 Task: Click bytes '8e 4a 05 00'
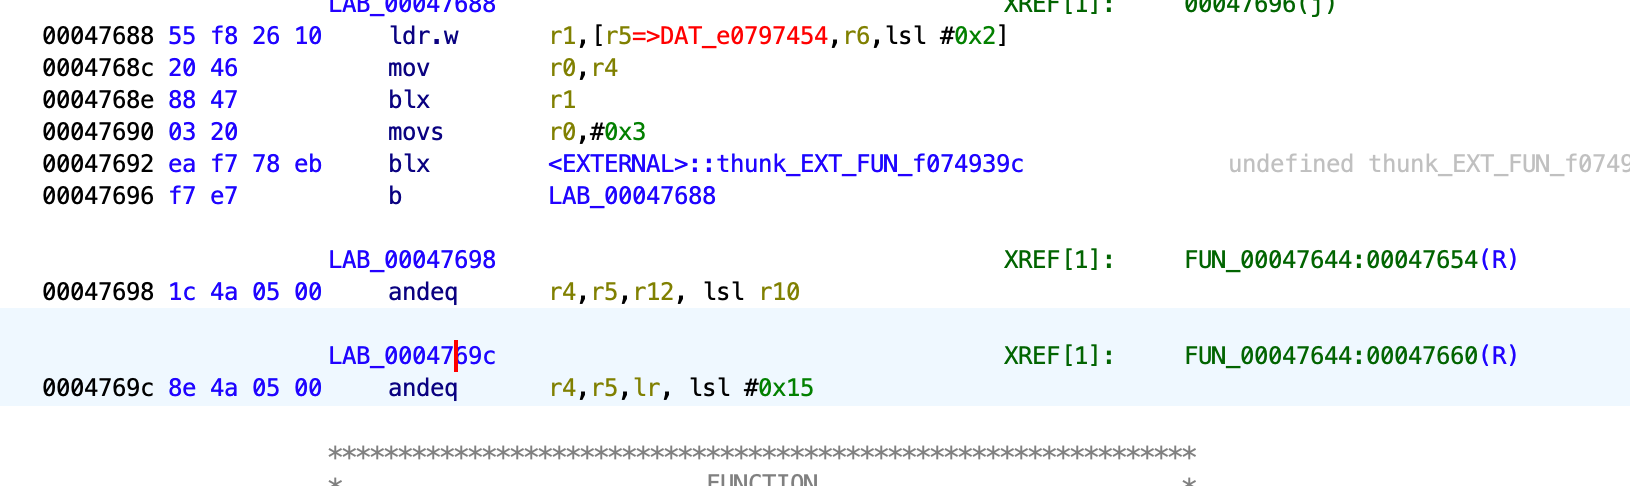pos(245,388)
